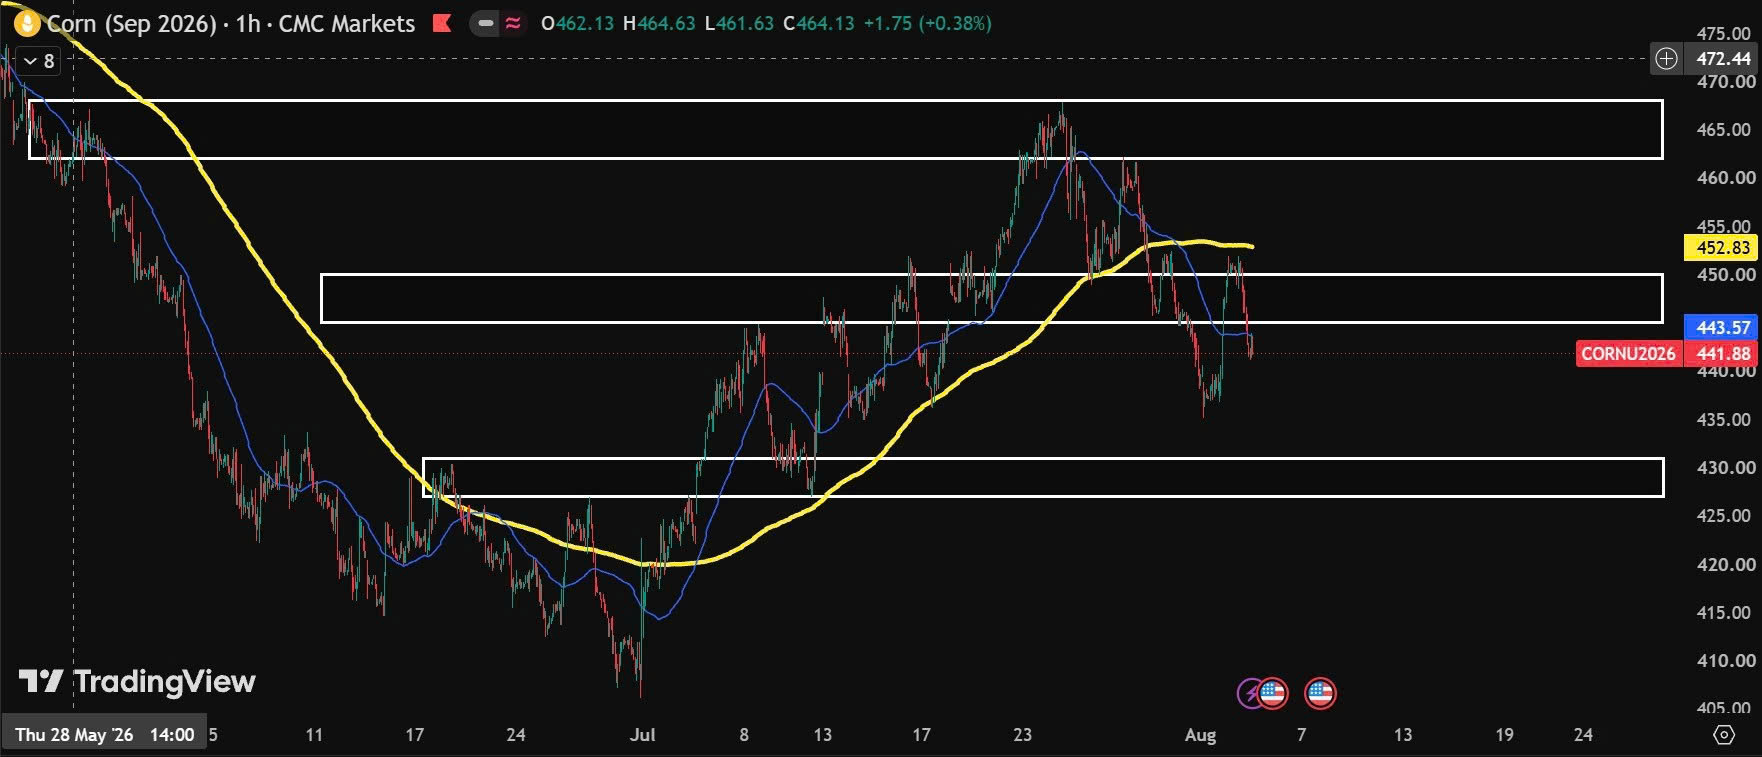Viewport: 1762px width, 757px height.
Task: Click the Thu 28 May '26 14:00 date label
Action: (105, 735)
